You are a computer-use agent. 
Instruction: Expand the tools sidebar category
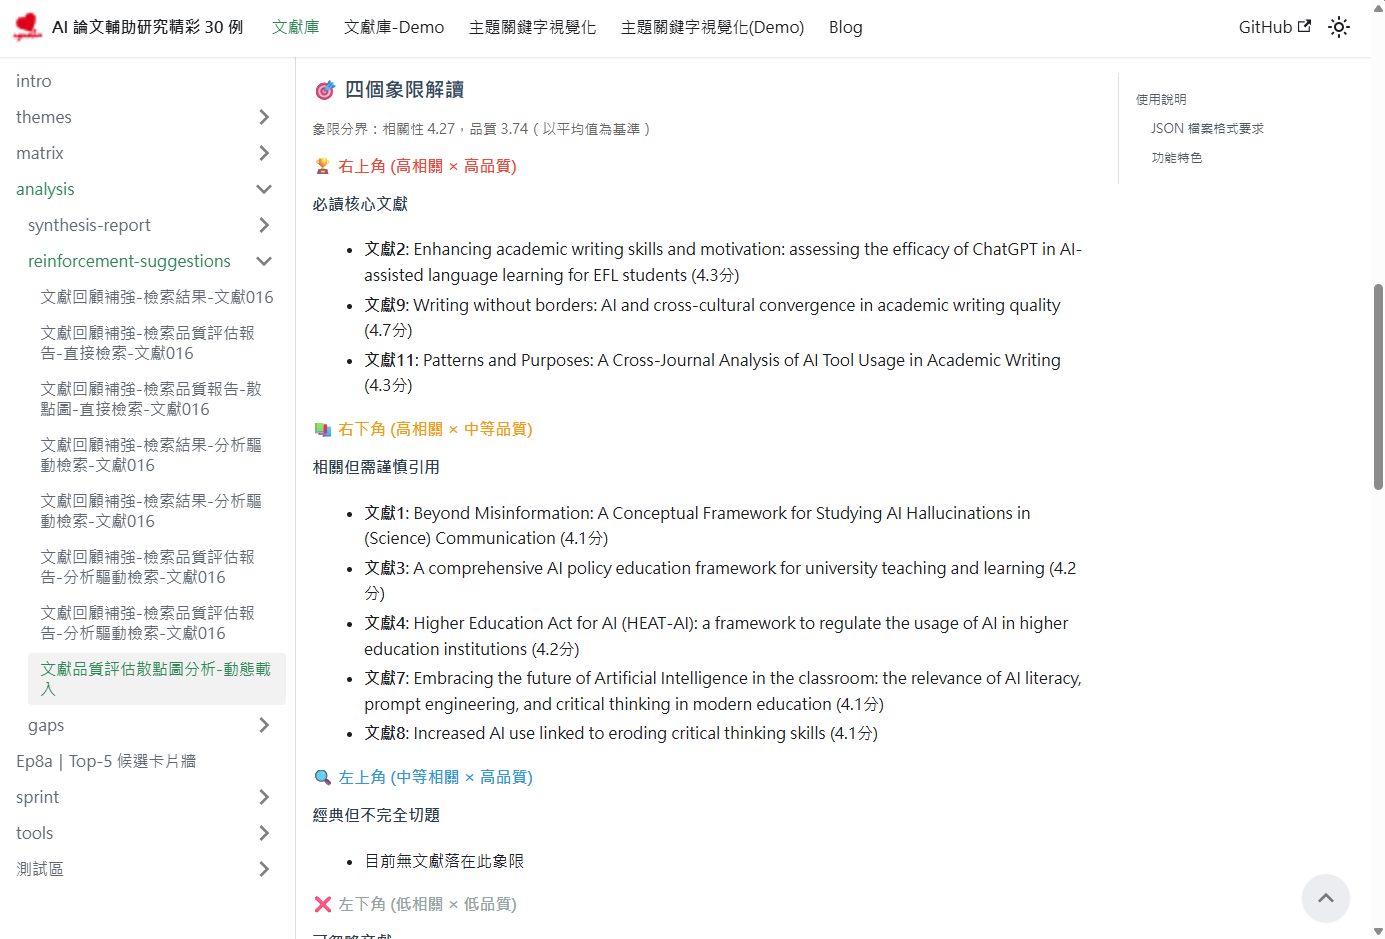click(x=264, y=833)
